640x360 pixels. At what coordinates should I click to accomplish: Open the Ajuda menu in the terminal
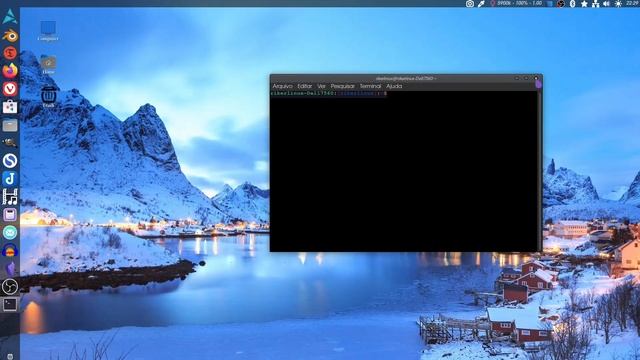(394, 86)
